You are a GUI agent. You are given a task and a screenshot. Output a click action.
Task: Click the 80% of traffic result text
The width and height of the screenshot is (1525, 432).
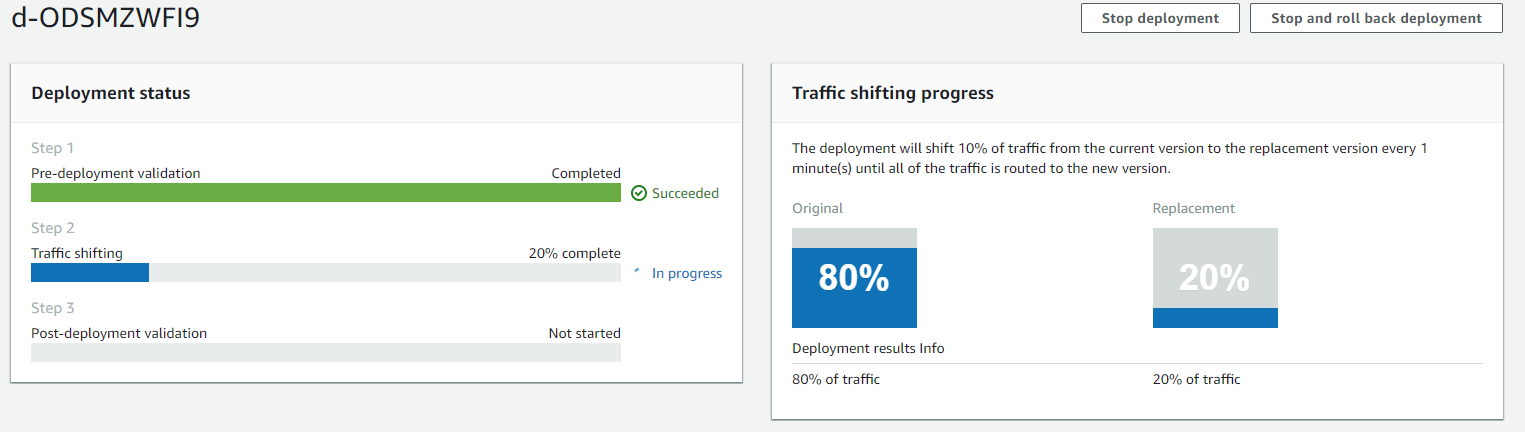coord(836,379)
